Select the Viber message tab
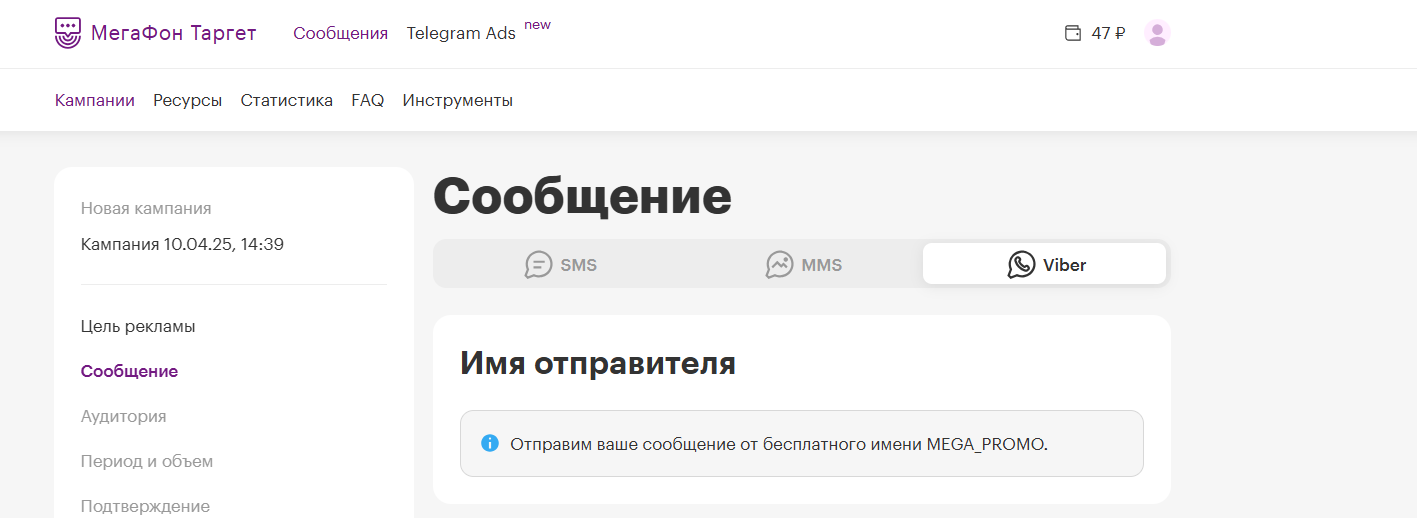 pos(1044,264)
